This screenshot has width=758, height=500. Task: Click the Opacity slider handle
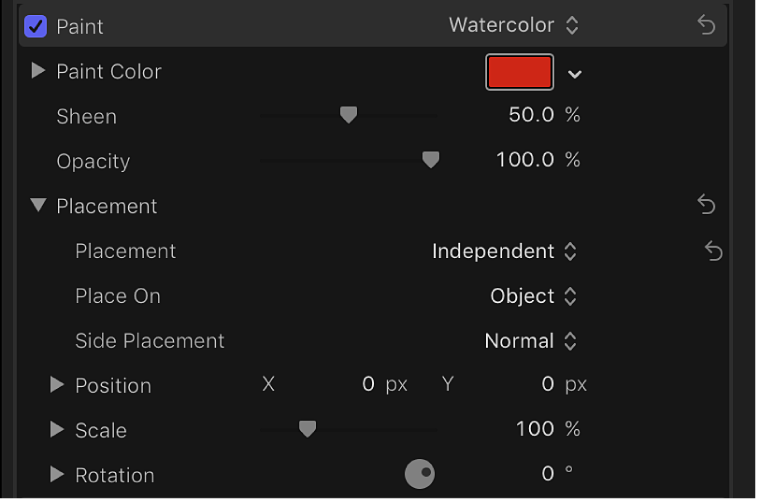pyautogui.click(x=431, y=160)
